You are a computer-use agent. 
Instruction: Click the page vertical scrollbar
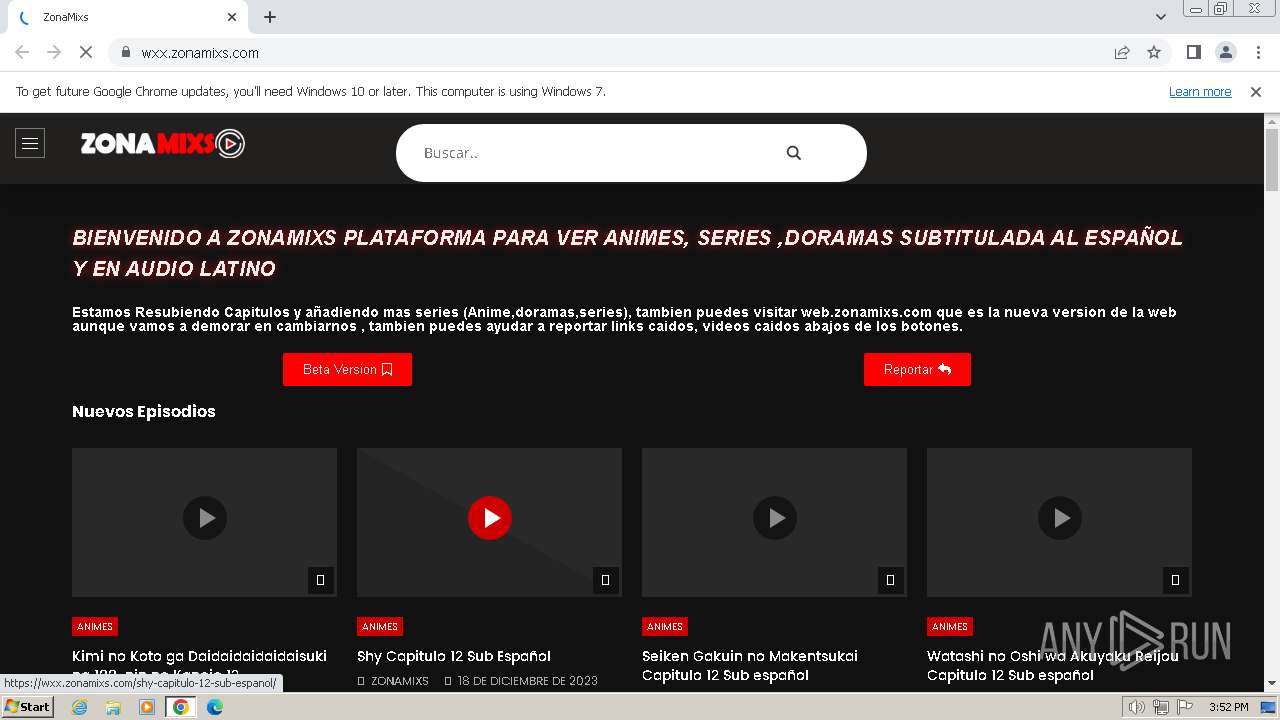click(1272, 160)
